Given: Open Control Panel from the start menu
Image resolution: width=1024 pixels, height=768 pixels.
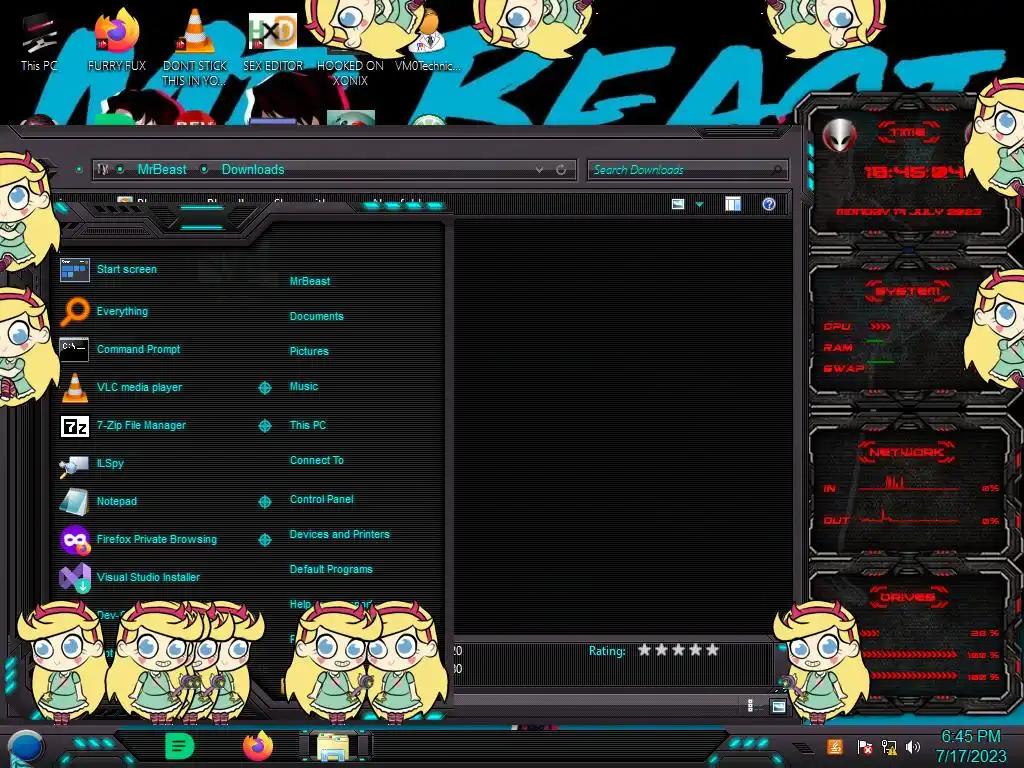Looking at the screenshot, I should (x=321, y=499).
